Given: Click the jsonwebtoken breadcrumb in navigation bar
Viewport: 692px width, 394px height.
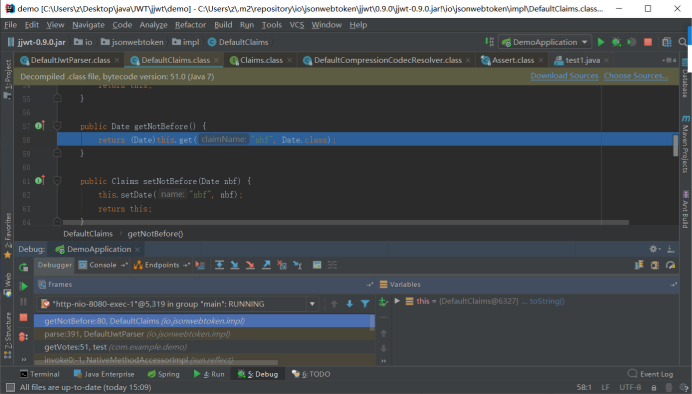Looking at the screenshot, I should coord(132,42).
